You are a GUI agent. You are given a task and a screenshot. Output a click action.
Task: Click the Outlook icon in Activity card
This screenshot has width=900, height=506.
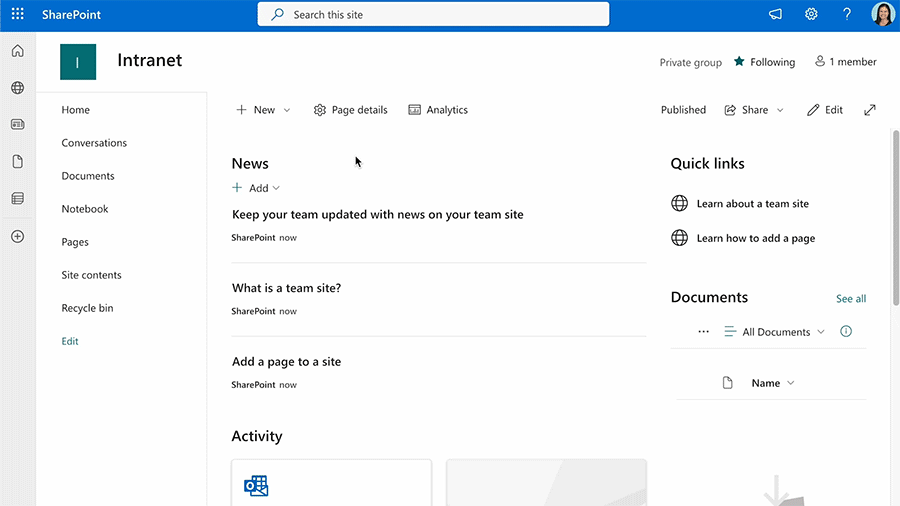tap(256, 485)
